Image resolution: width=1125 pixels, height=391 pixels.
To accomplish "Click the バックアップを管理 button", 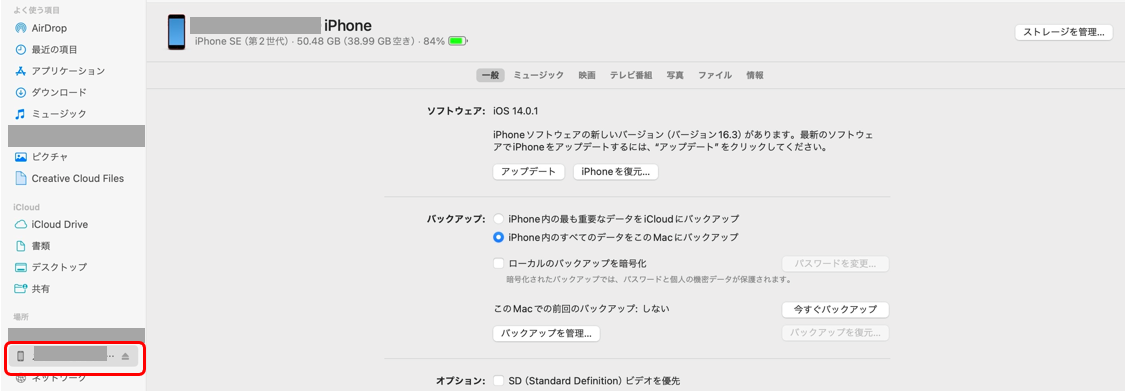I will (546, 334).
